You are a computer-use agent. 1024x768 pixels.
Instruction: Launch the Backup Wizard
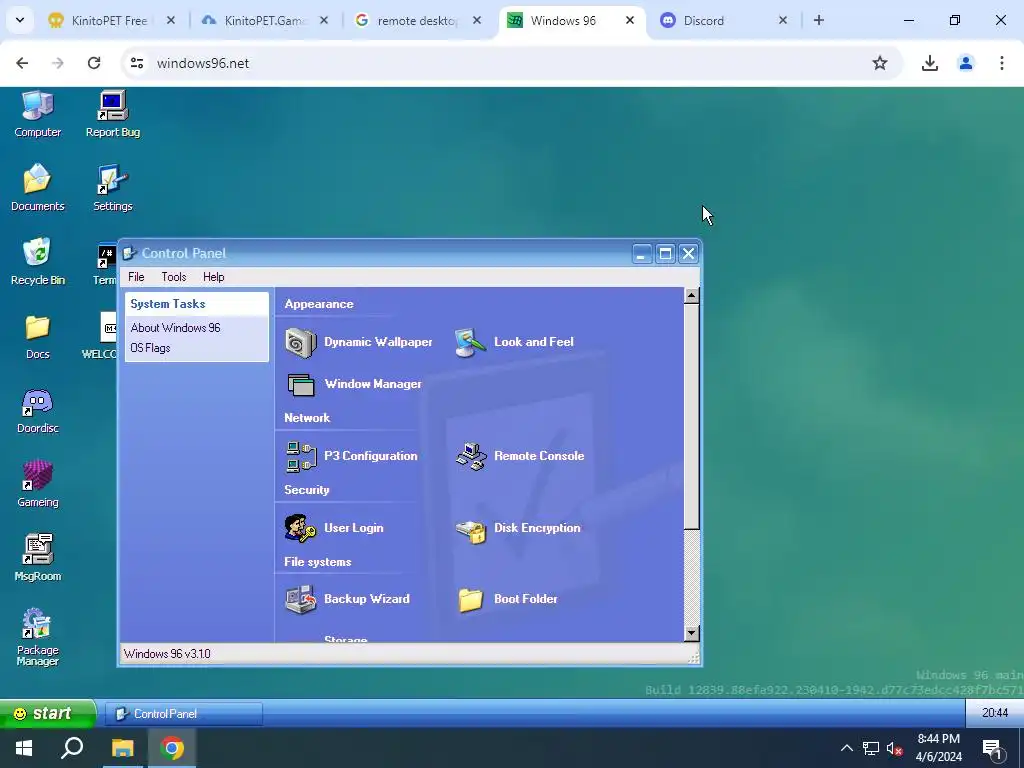(347, 599)
